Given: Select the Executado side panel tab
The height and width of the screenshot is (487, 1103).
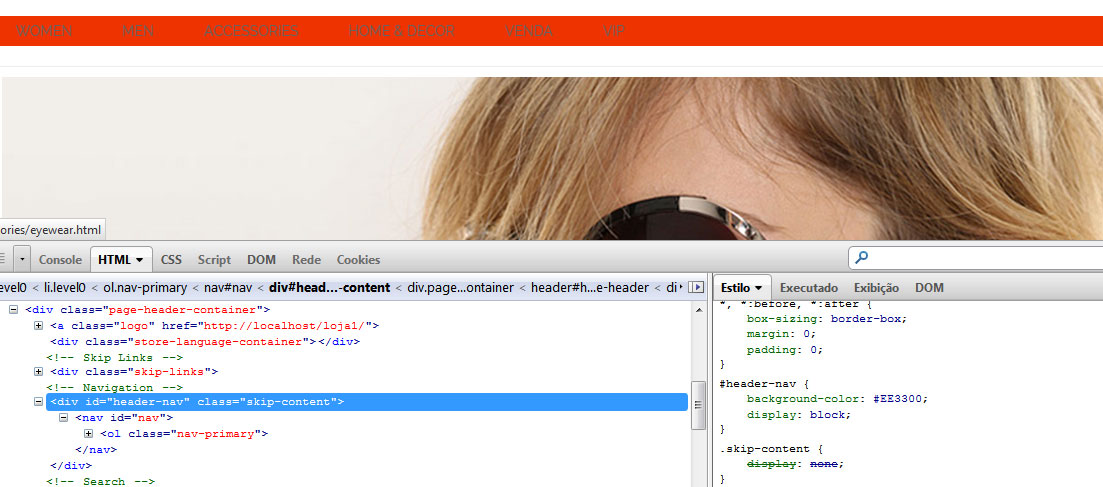Looking at the screenshot, I should (x=808, y=288).
